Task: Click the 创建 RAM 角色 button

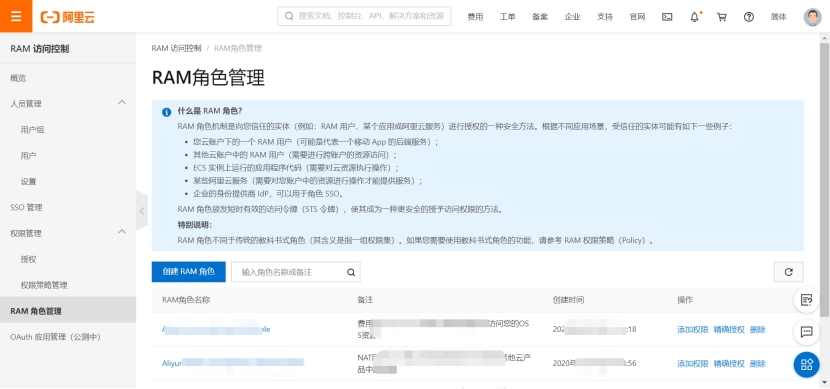Action: pyautogui.click(x=188, y=272)
